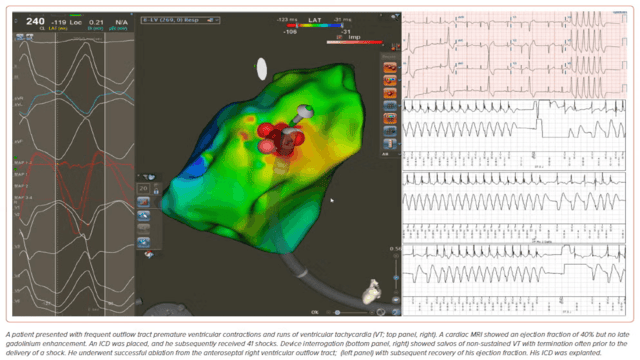Click the -119 LAT value
The height and width of the screenshot is (360, 640).
(x=59, y=22)
